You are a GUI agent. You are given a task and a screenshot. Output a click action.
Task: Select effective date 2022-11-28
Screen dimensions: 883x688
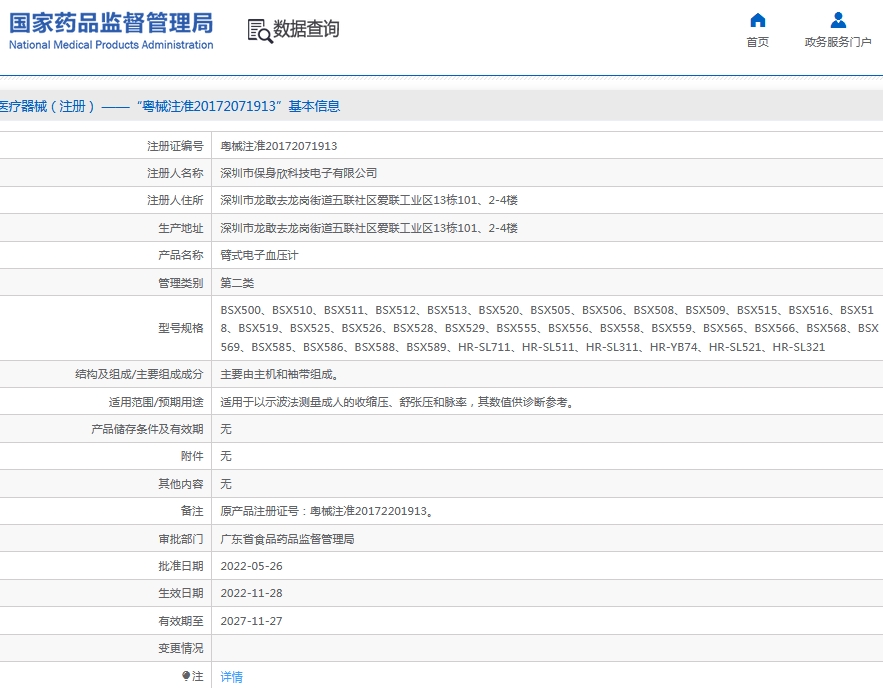coord(251,593)
